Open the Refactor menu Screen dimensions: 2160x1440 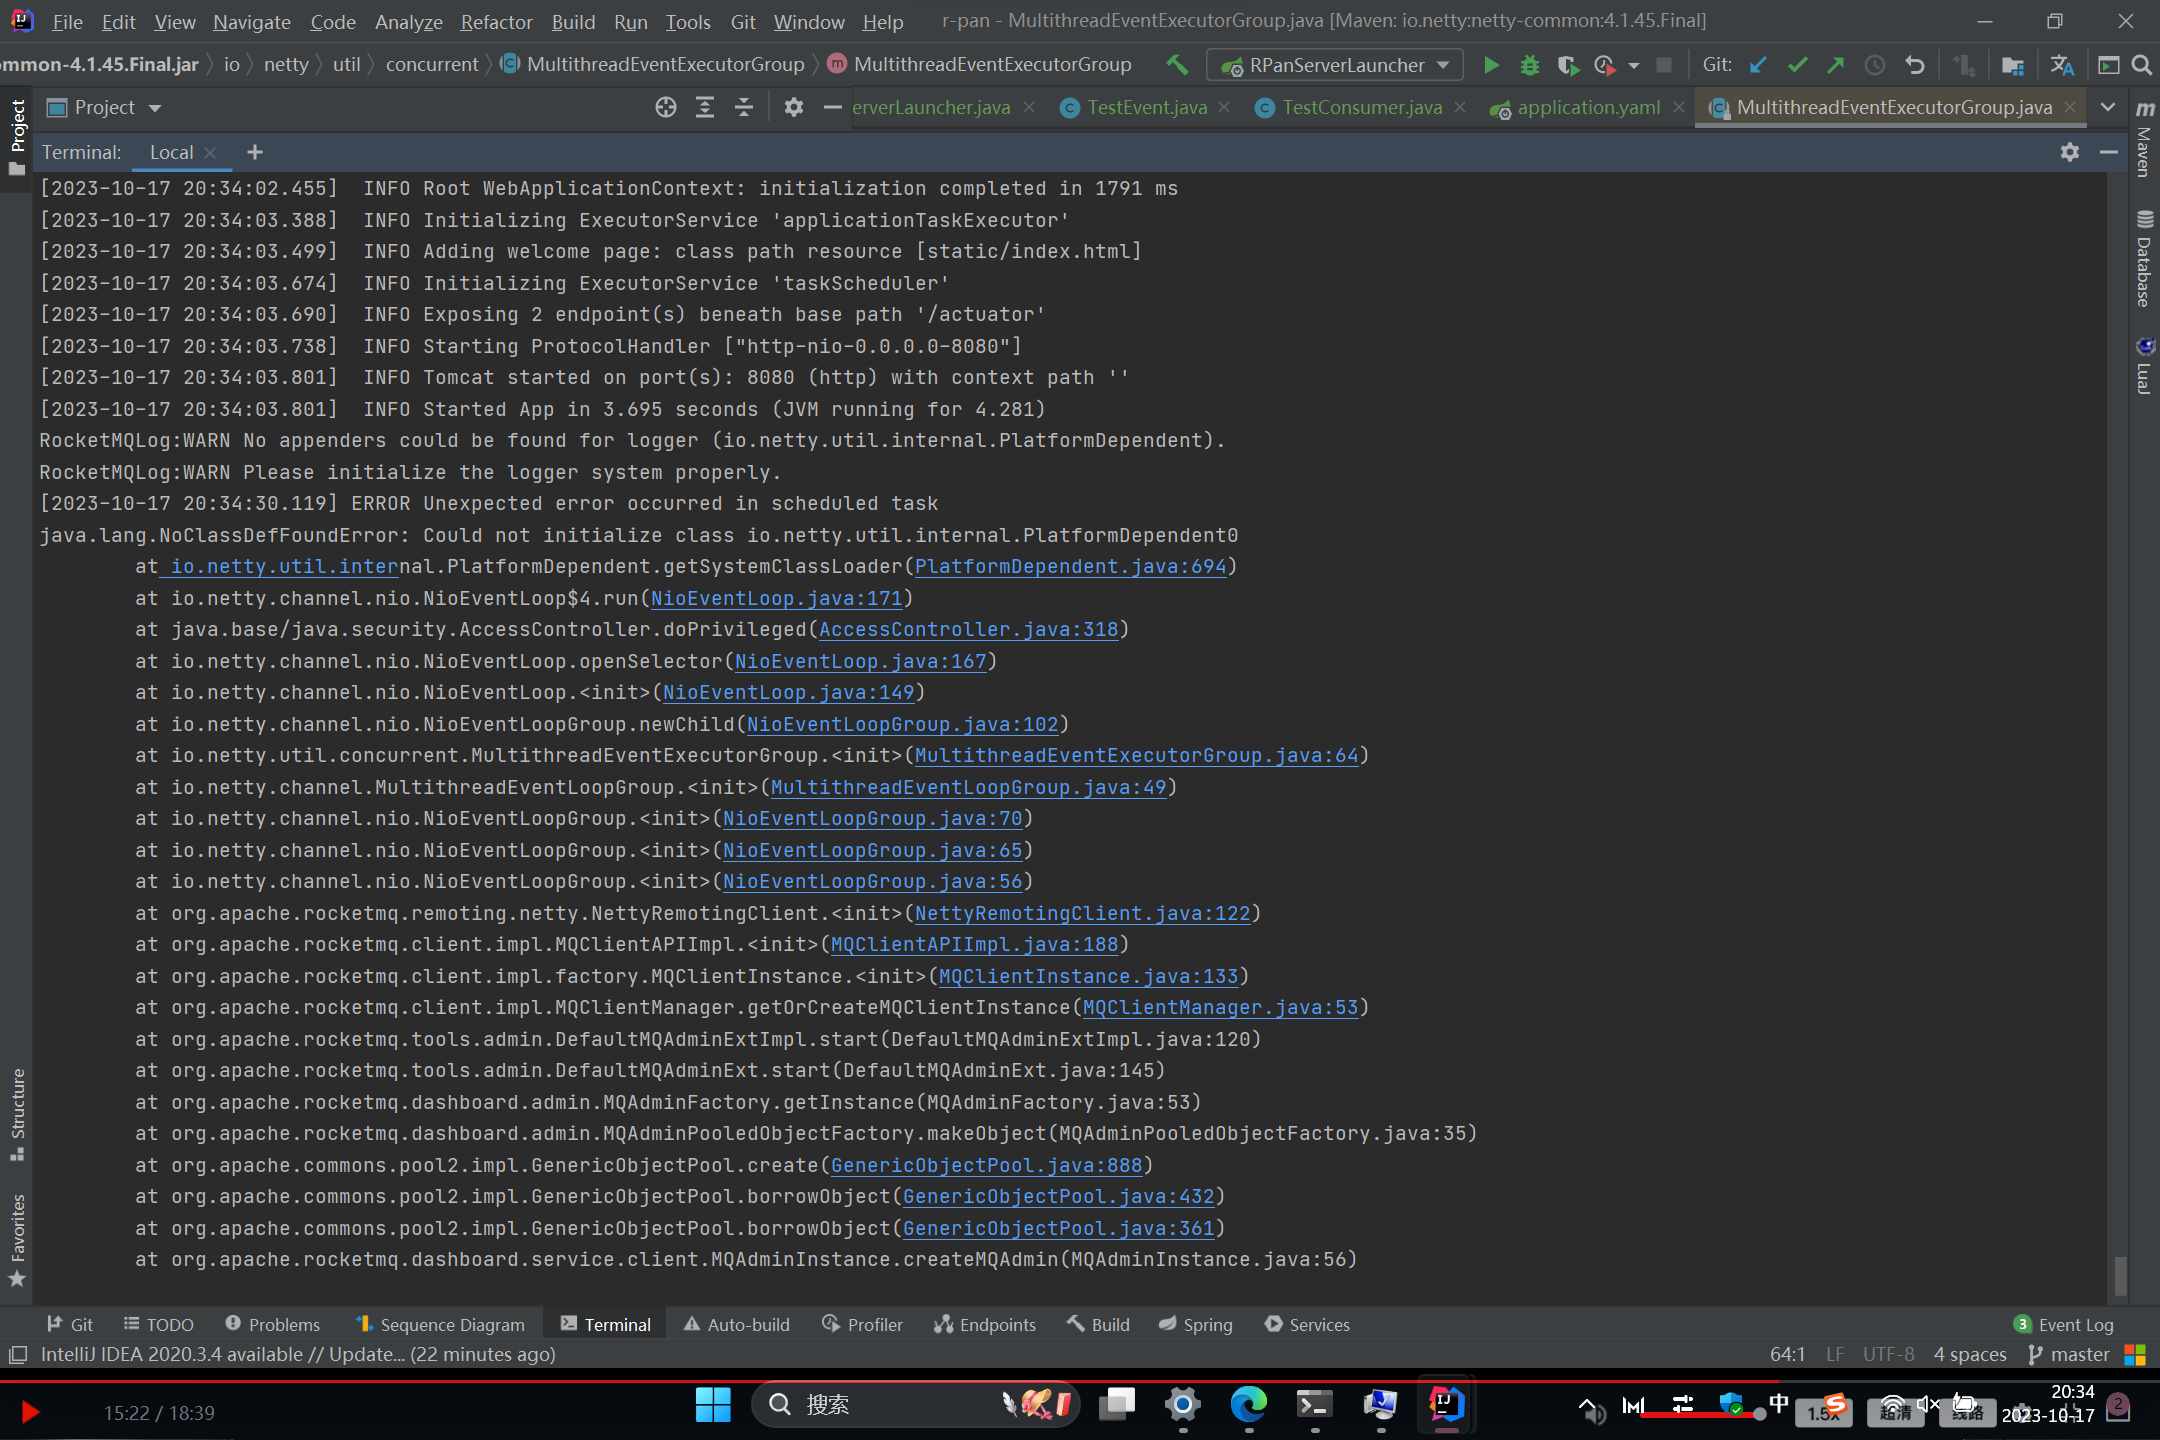(496, 21)
